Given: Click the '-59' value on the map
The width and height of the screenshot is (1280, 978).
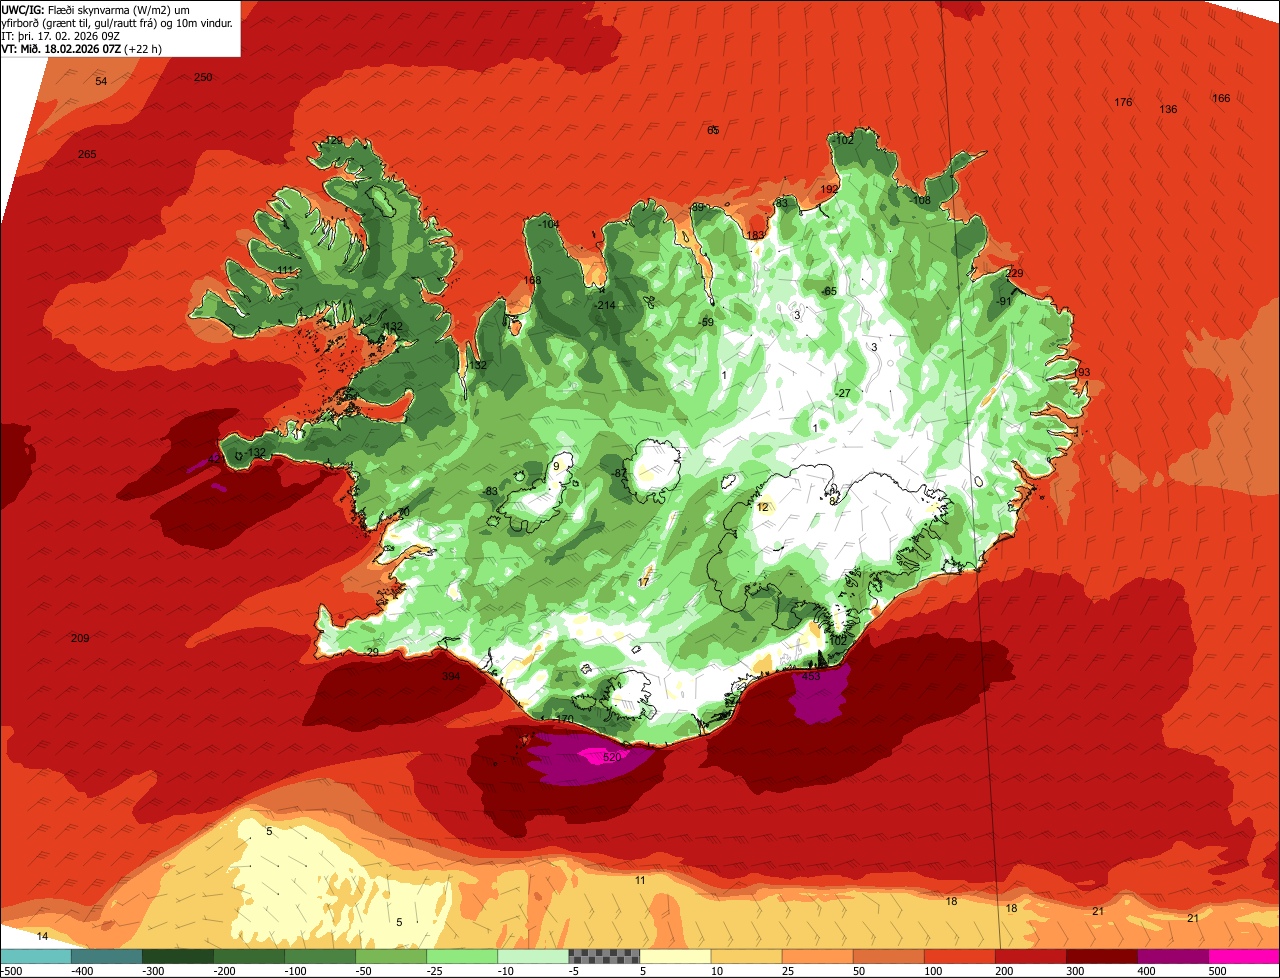Looking at the screenshot, I should coord(706,322).
